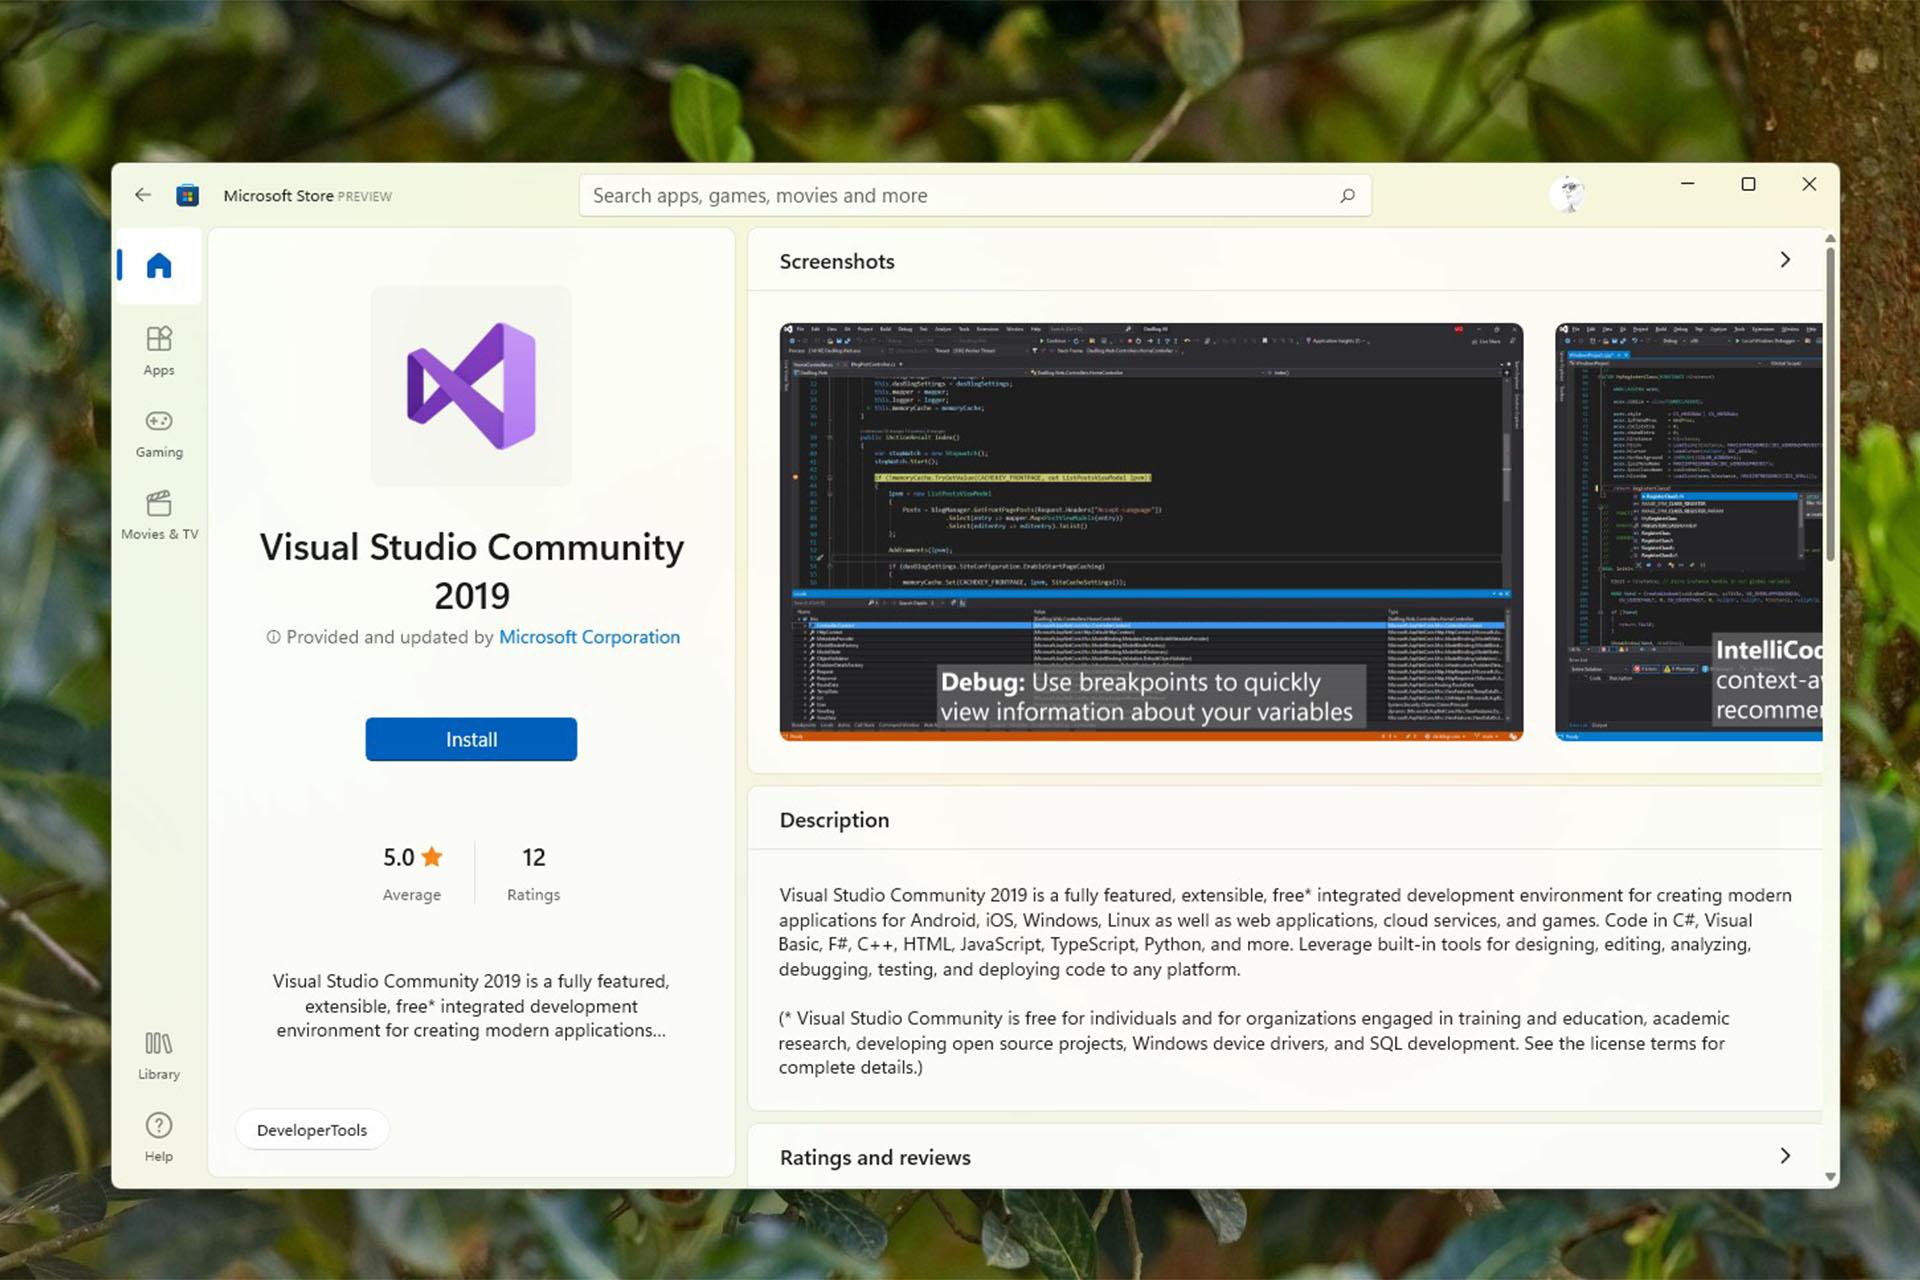Open the IntelliCode screenshot thumbnail
The width and height of the screenshot is (1920, 1280).
pyautogui.click(x=1688, y=532)
